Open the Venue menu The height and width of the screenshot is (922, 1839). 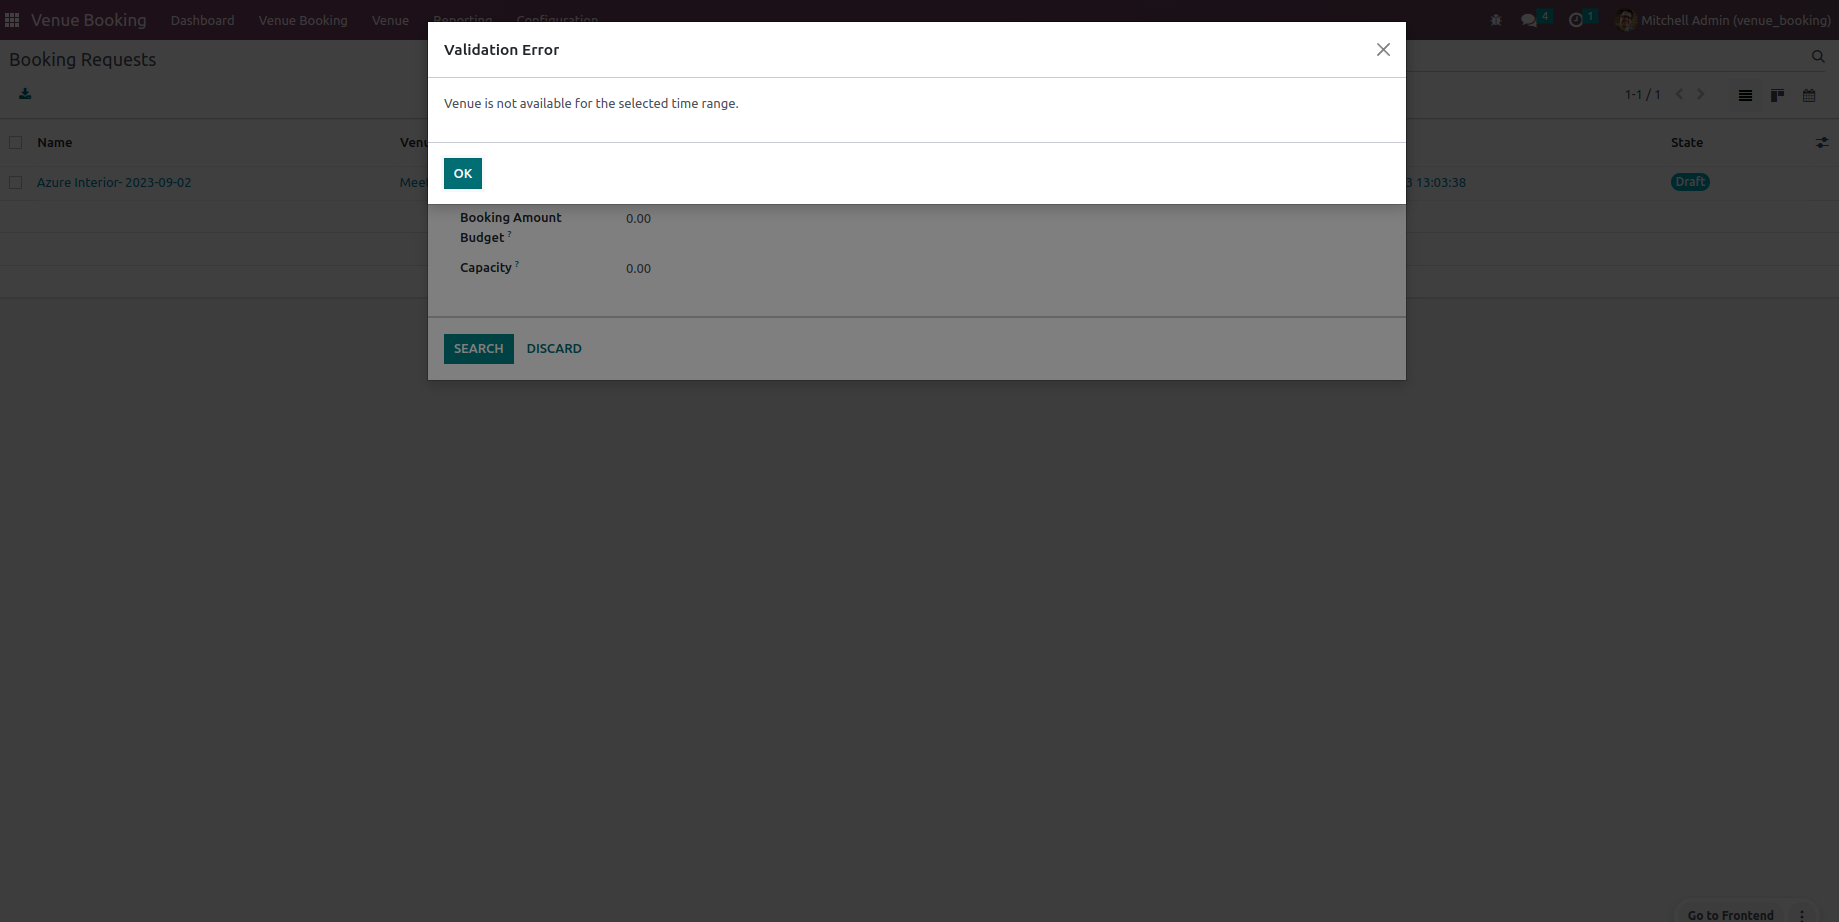(390, 20)
